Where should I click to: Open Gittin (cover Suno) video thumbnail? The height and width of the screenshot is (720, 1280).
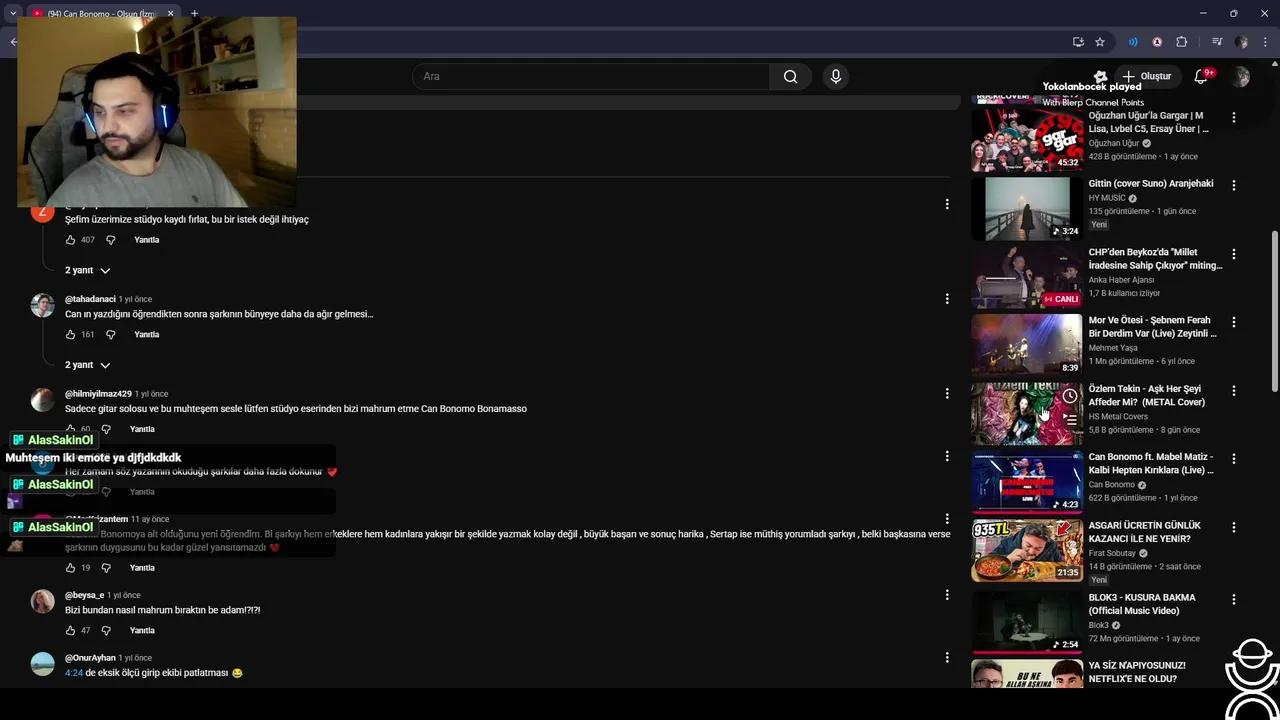1027,208
